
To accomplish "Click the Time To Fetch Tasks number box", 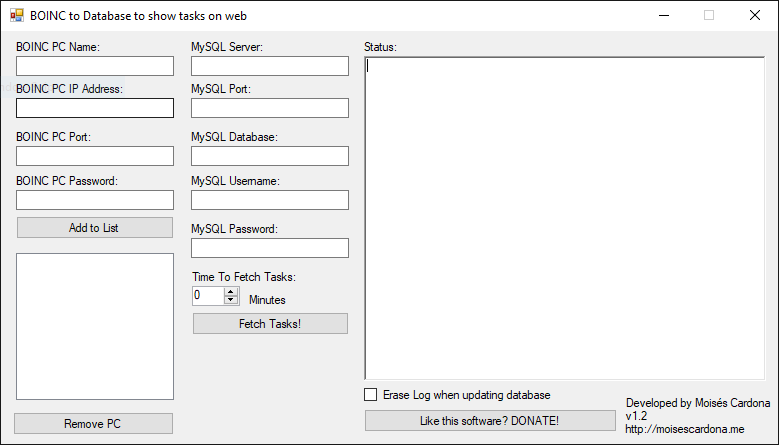I will coord(208,296).
